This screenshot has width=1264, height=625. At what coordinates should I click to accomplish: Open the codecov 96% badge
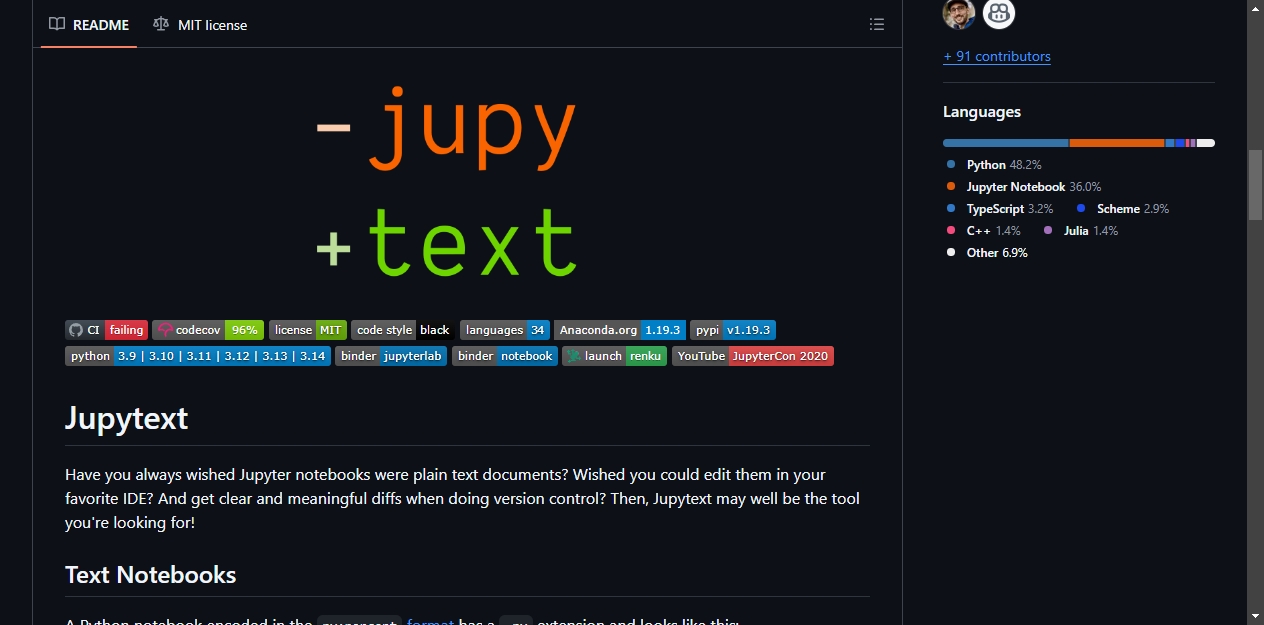pos(208,330)
